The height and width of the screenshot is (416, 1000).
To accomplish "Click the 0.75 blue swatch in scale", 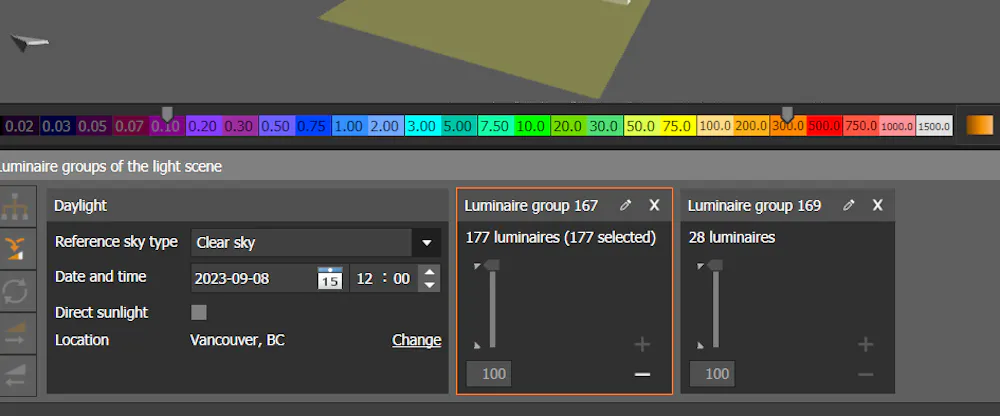I will pos(312,126).
